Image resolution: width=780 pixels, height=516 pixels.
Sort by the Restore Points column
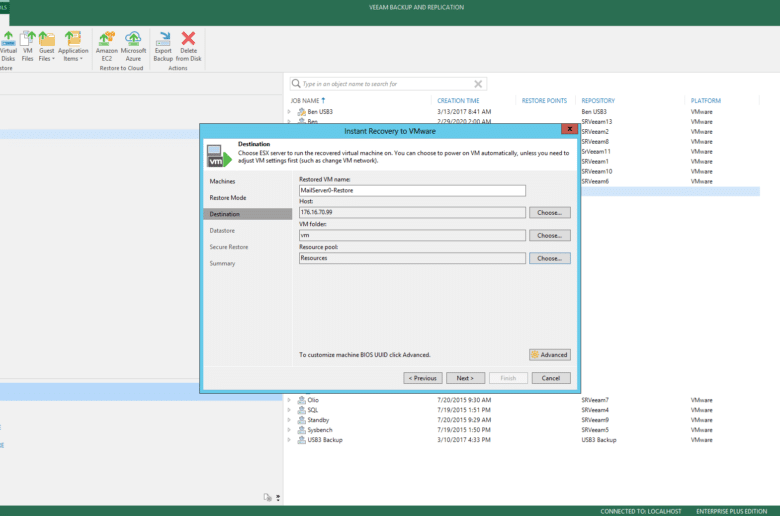coord(544,101)
